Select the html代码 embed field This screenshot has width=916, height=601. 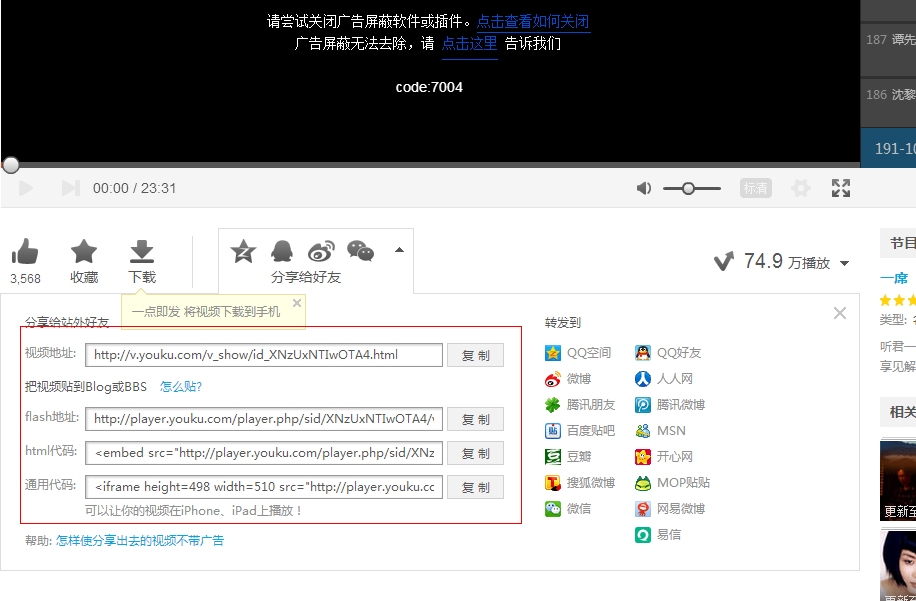point(264,453)
